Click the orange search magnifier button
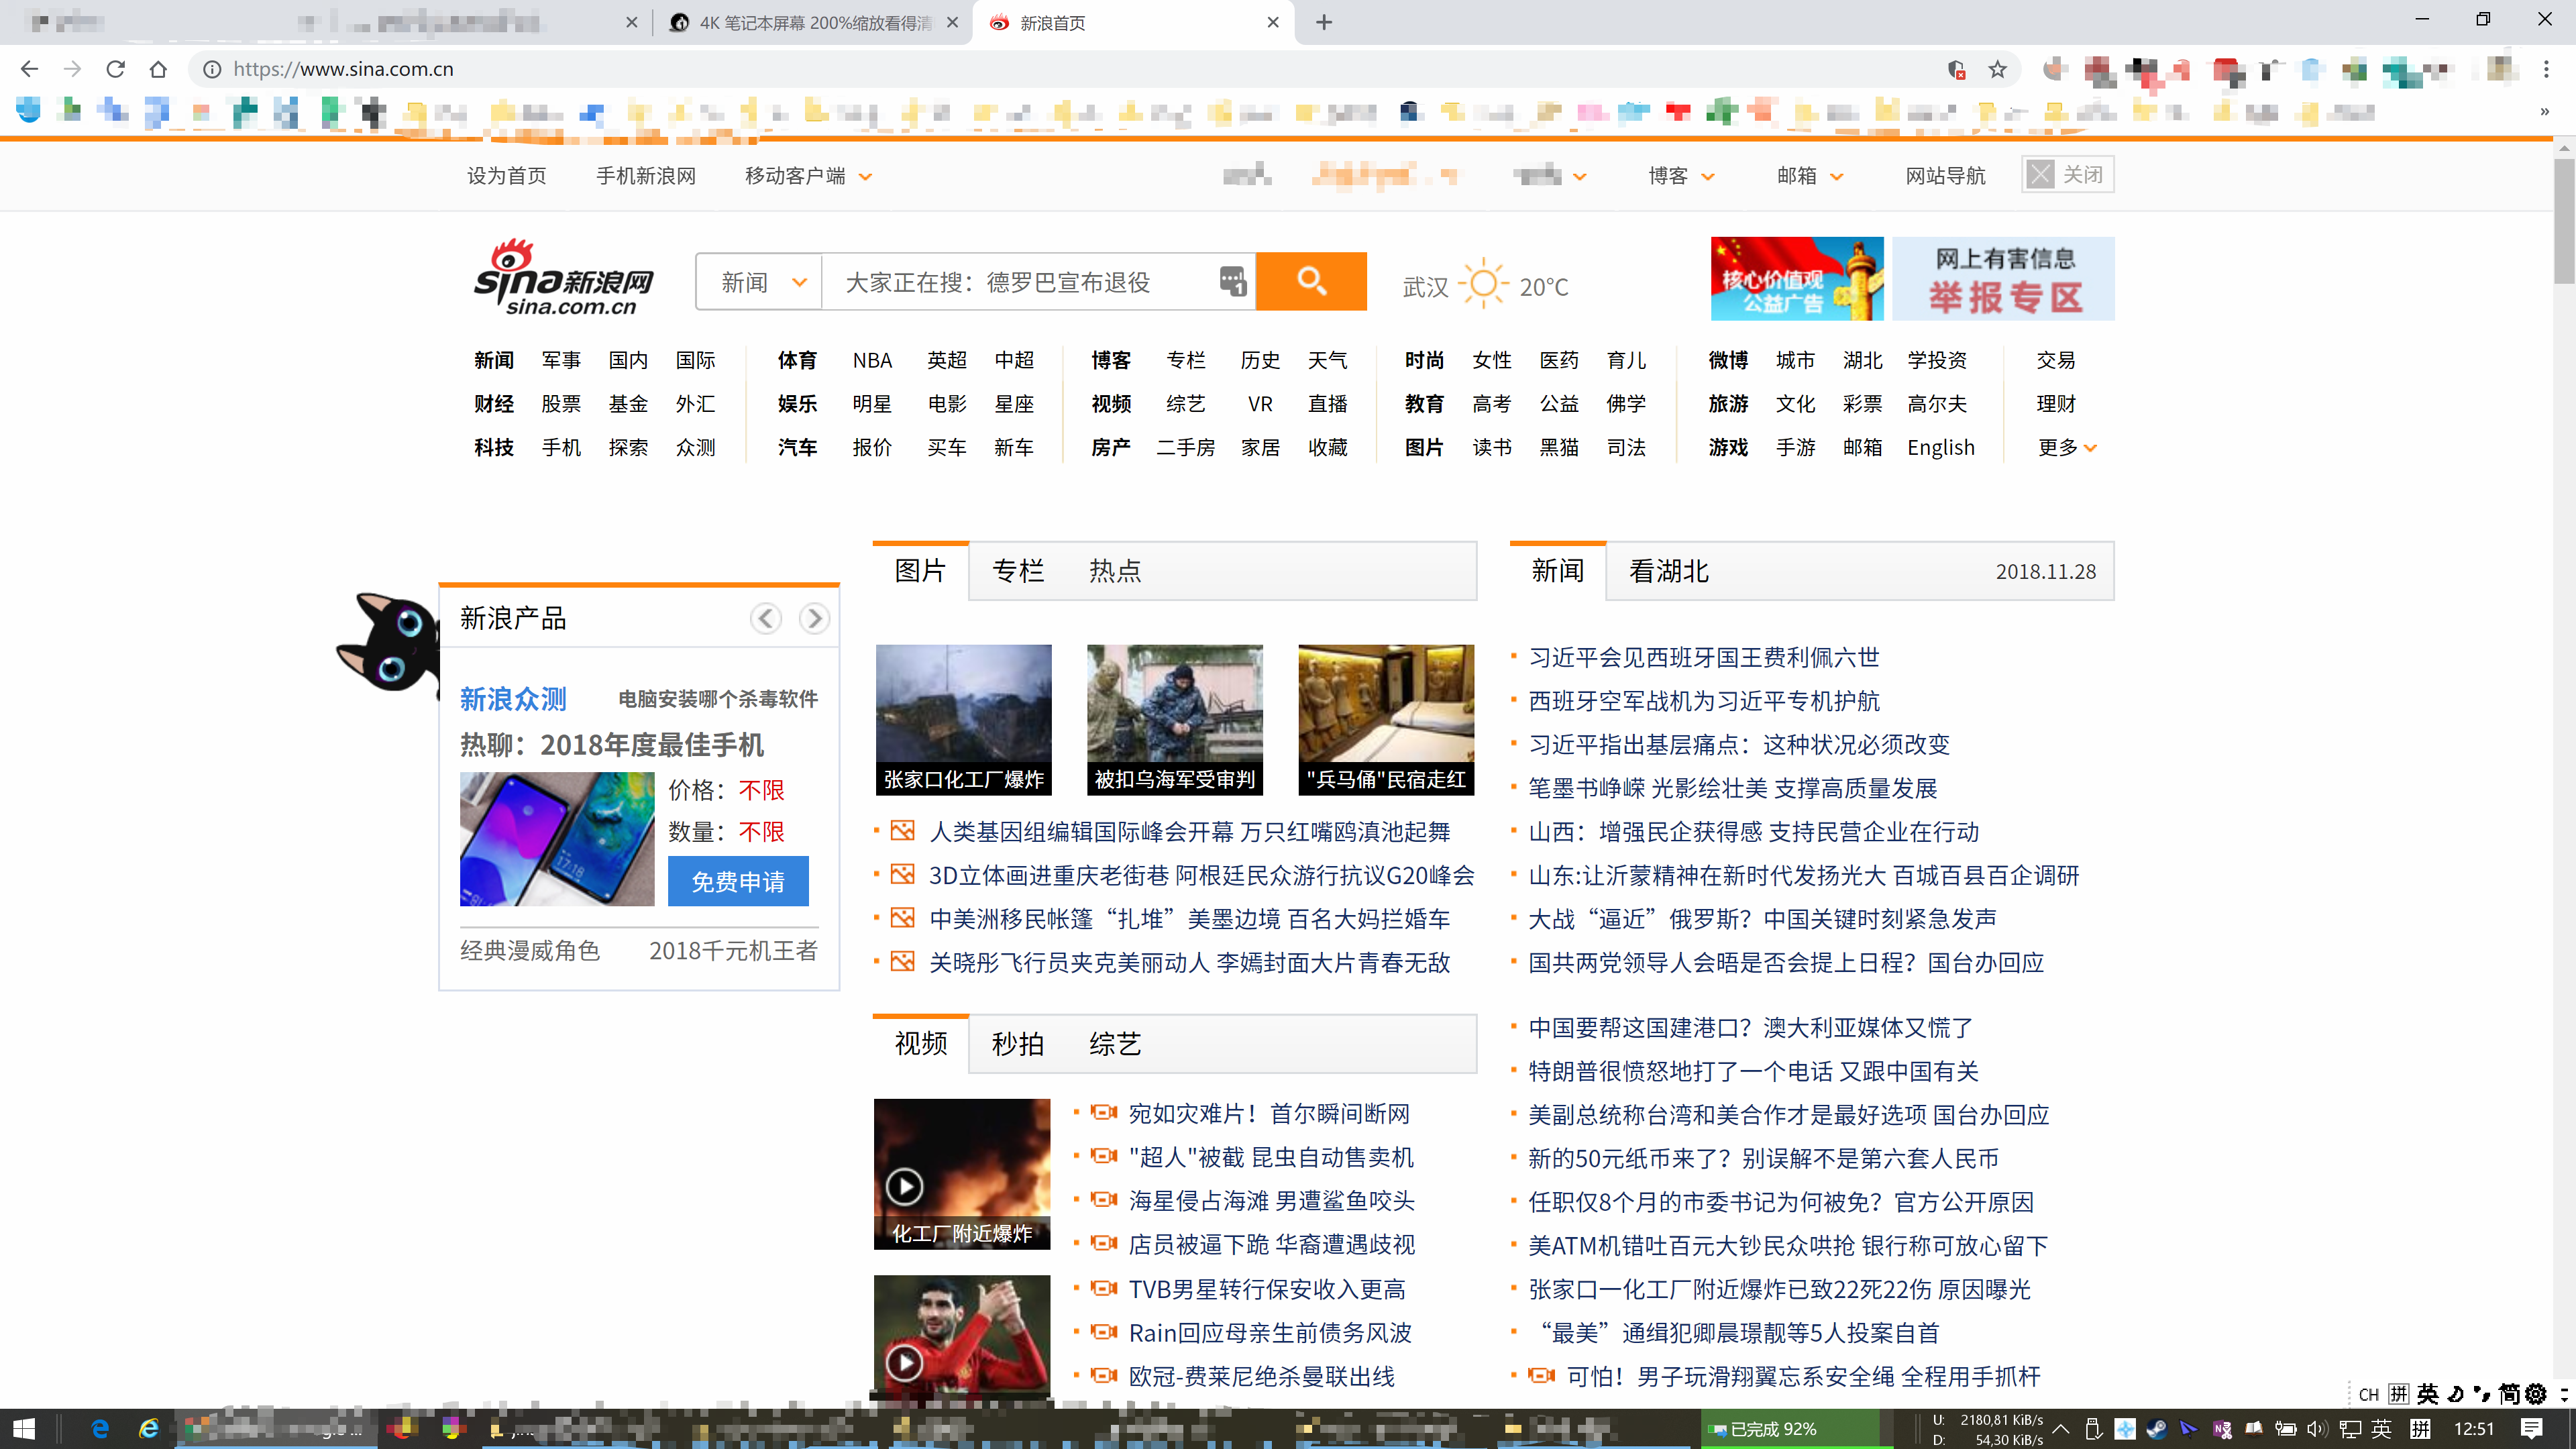This screenshot has width=2576, height=1449. pyautogui.click(x=1310, y=281)
